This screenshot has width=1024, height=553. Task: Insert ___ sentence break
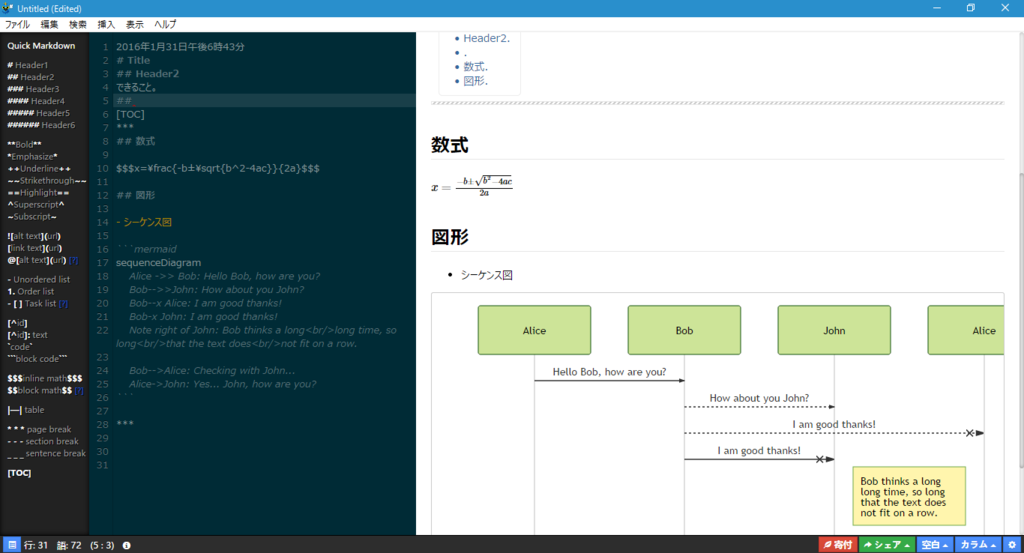coord(46,454)
